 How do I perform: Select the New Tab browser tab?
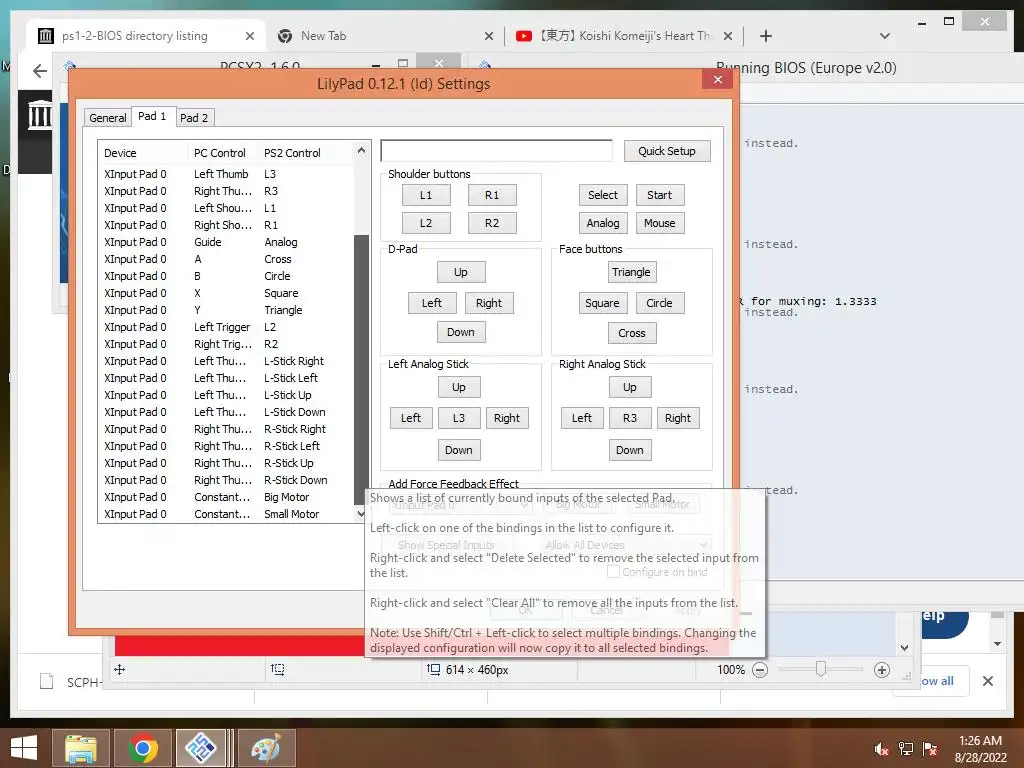coord(385,36)
